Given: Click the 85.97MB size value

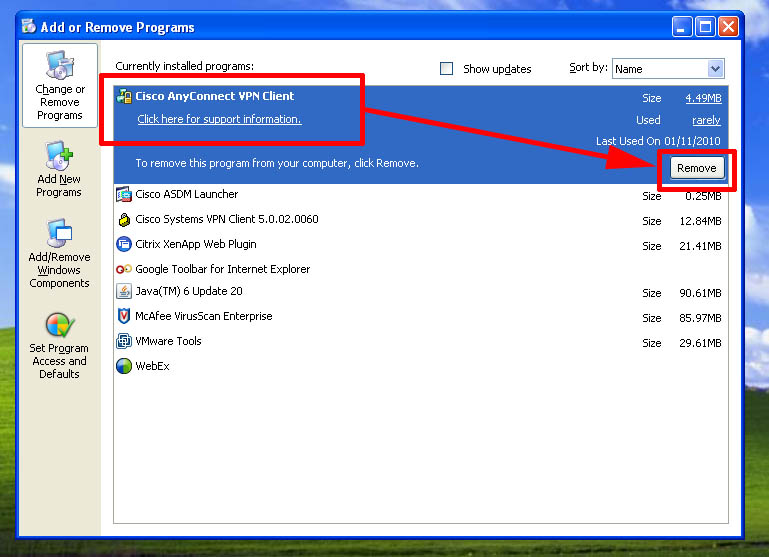Looking at the screenshot, I should click(x=700, y=318).
